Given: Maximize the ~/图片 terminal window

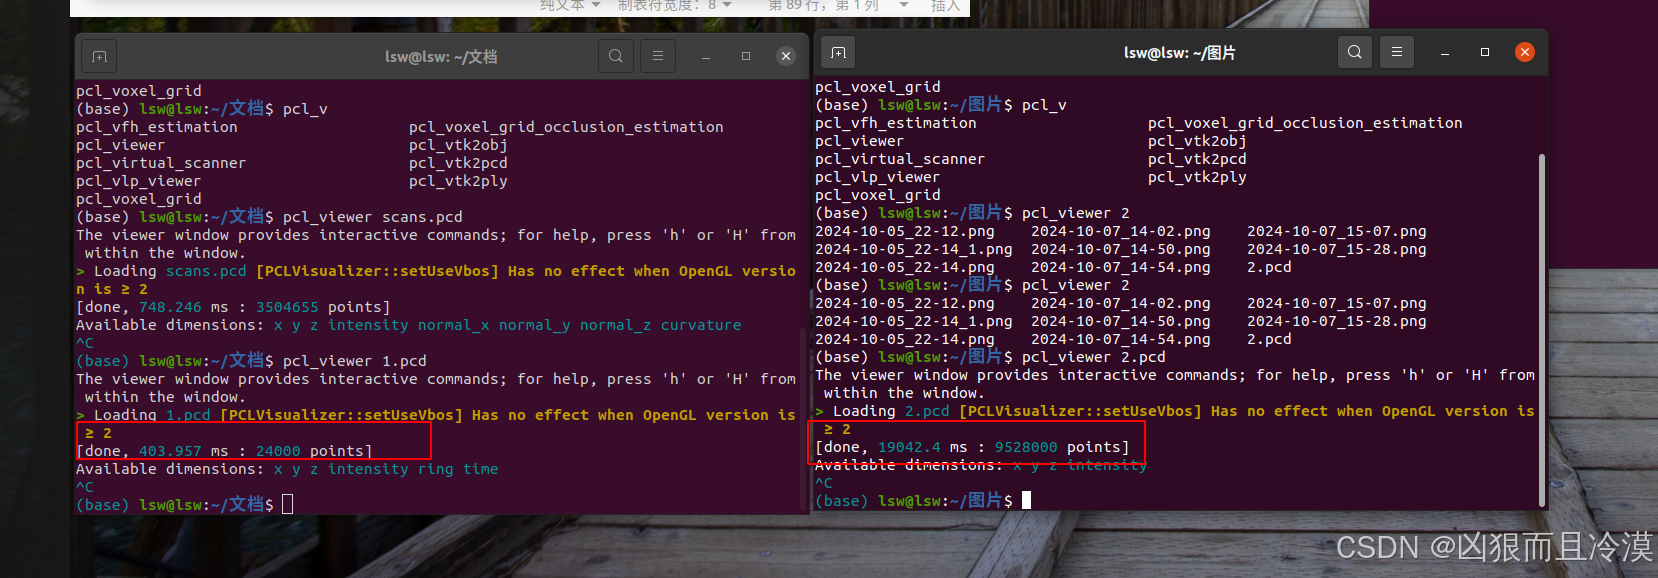Looking at the screenshot, I should coord(1485,52).
